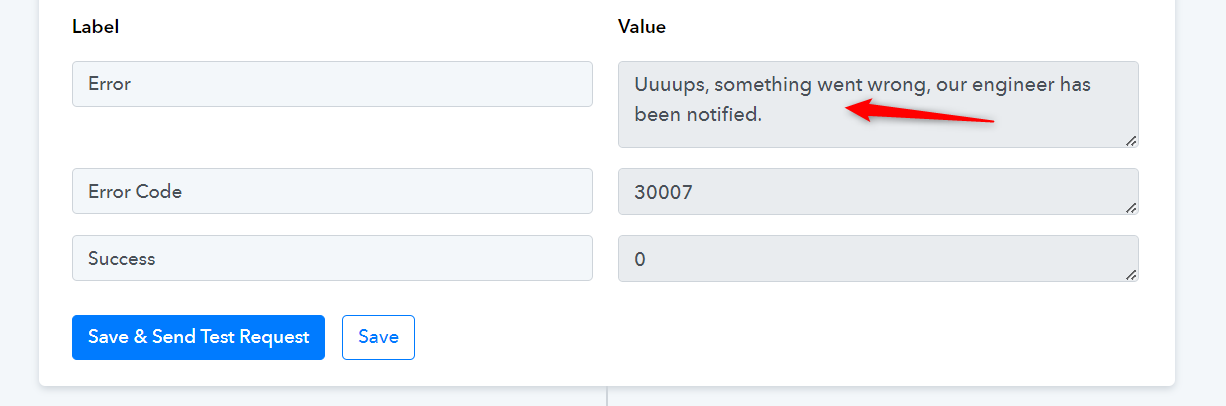
Task: Click the red arrow annotation
Action: pos(919,112)
